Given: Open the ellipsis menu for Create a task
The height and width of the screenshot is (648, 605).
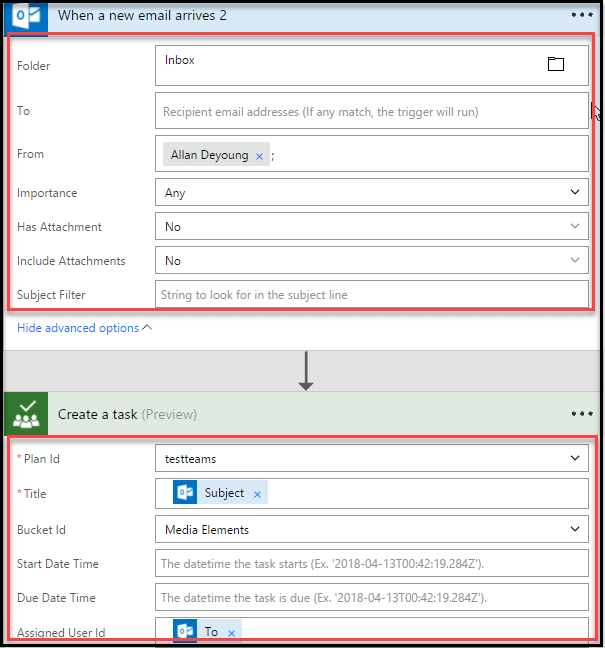Looking at the screenshot, I should coord(582,413).
